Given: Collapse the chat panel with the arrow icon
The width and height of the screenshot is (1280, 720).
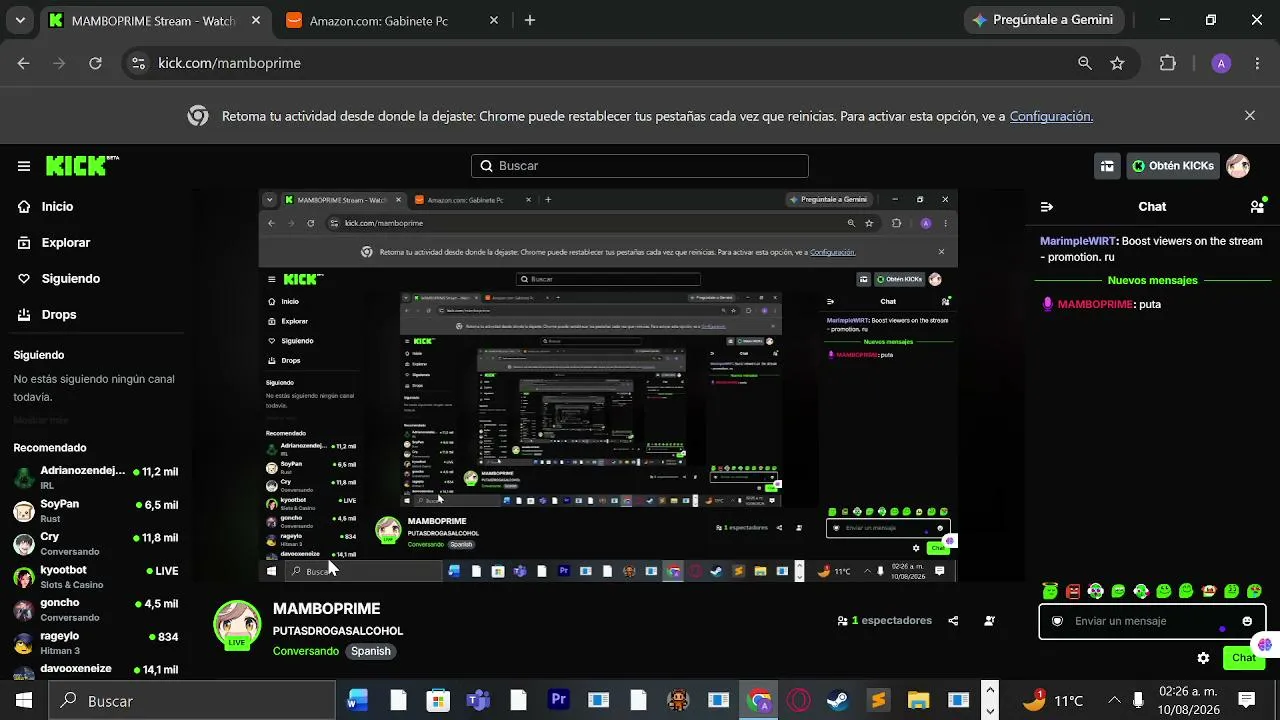Looking at the screenshot, I should (1047, 207).
